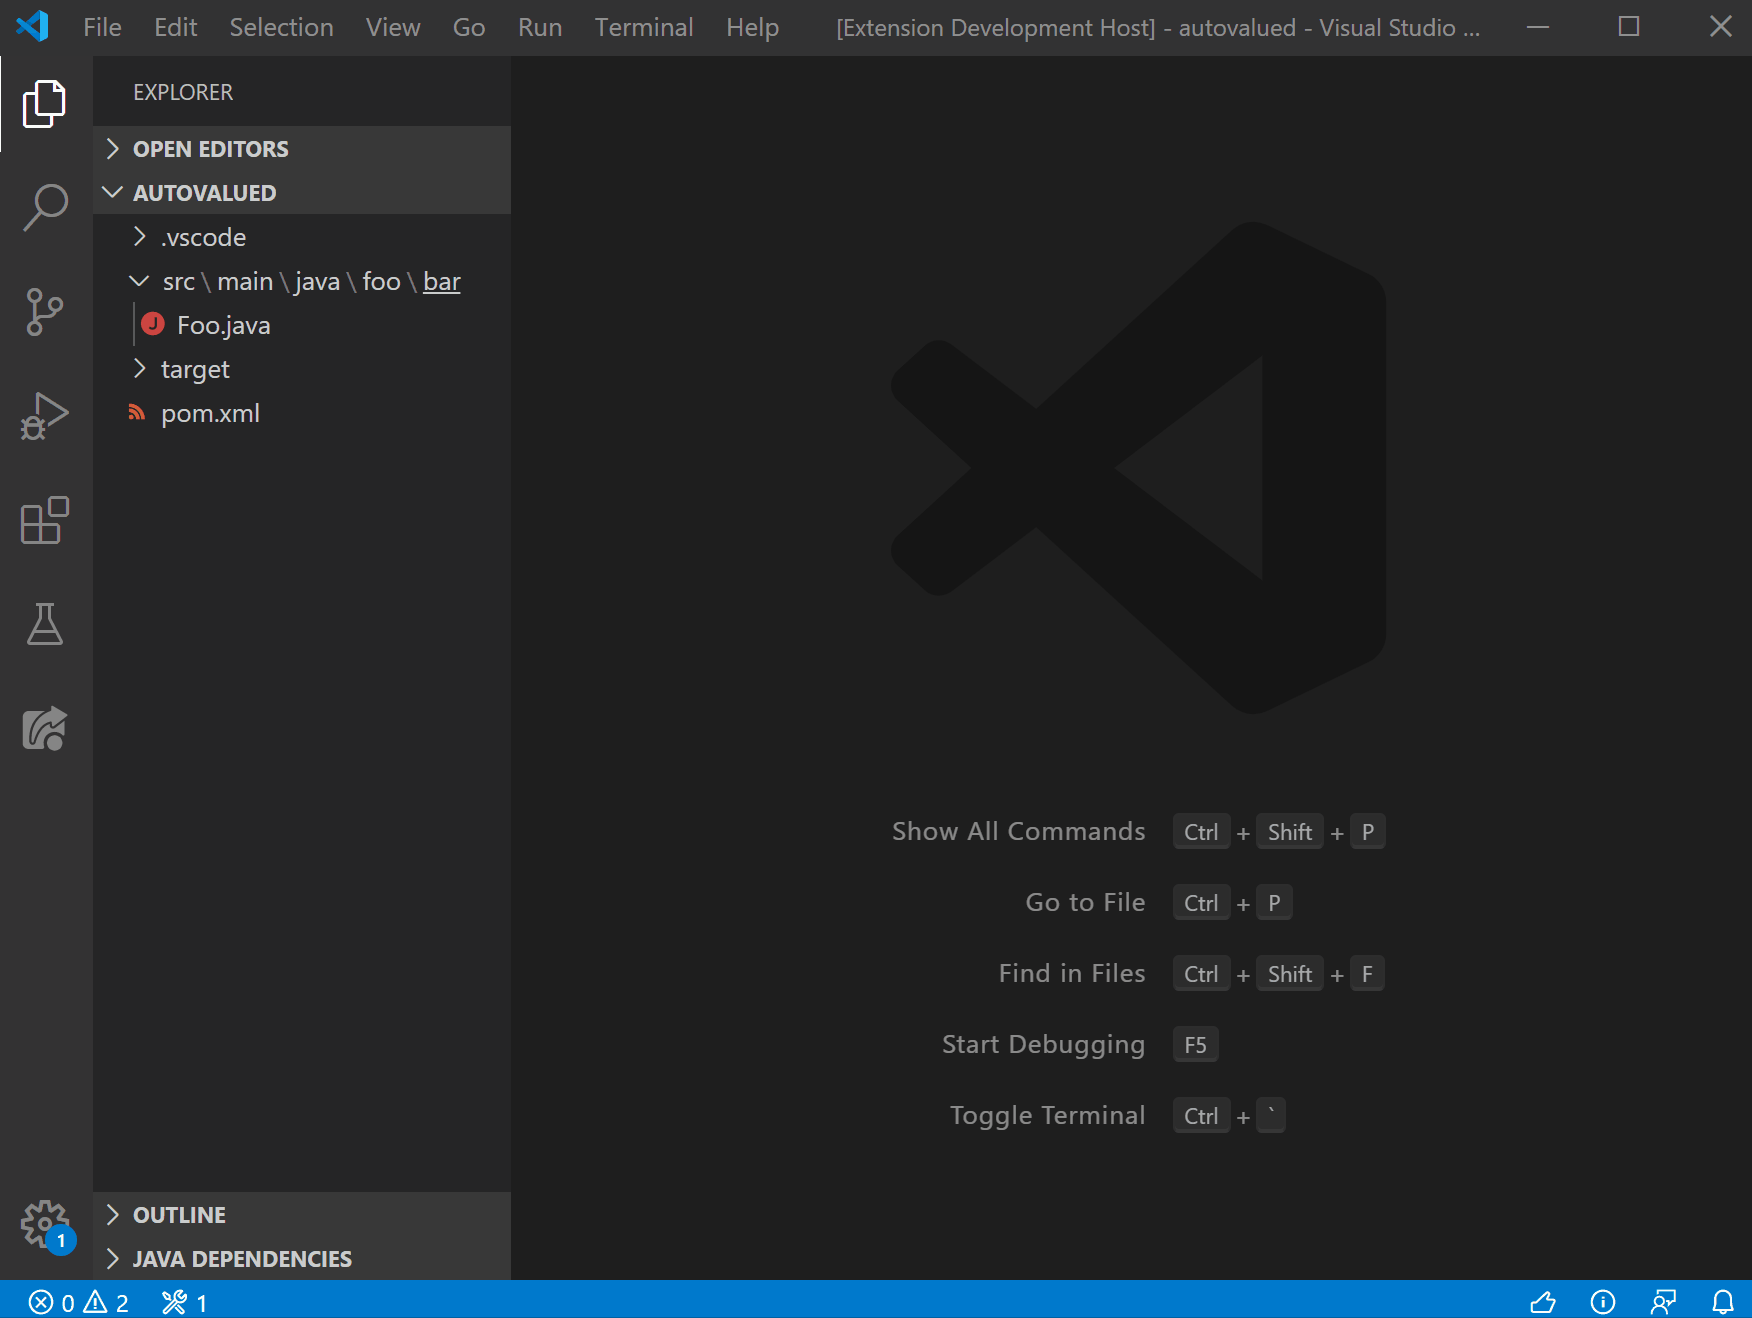Click the Start Debugging F5 key hint

click(1194, 1044)
